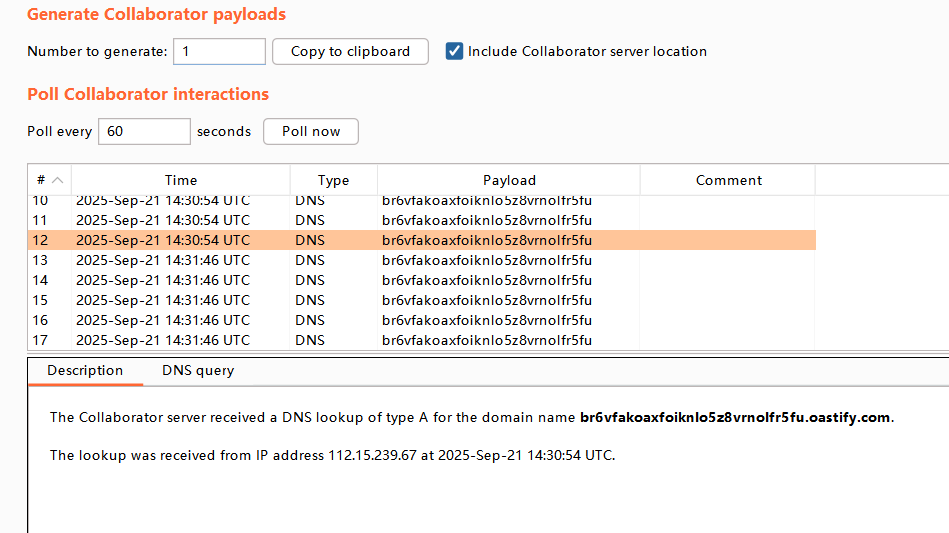This screenshot has height=533, width=949.
Task: Switch to the DNS query tab
Action: point(198,370)
